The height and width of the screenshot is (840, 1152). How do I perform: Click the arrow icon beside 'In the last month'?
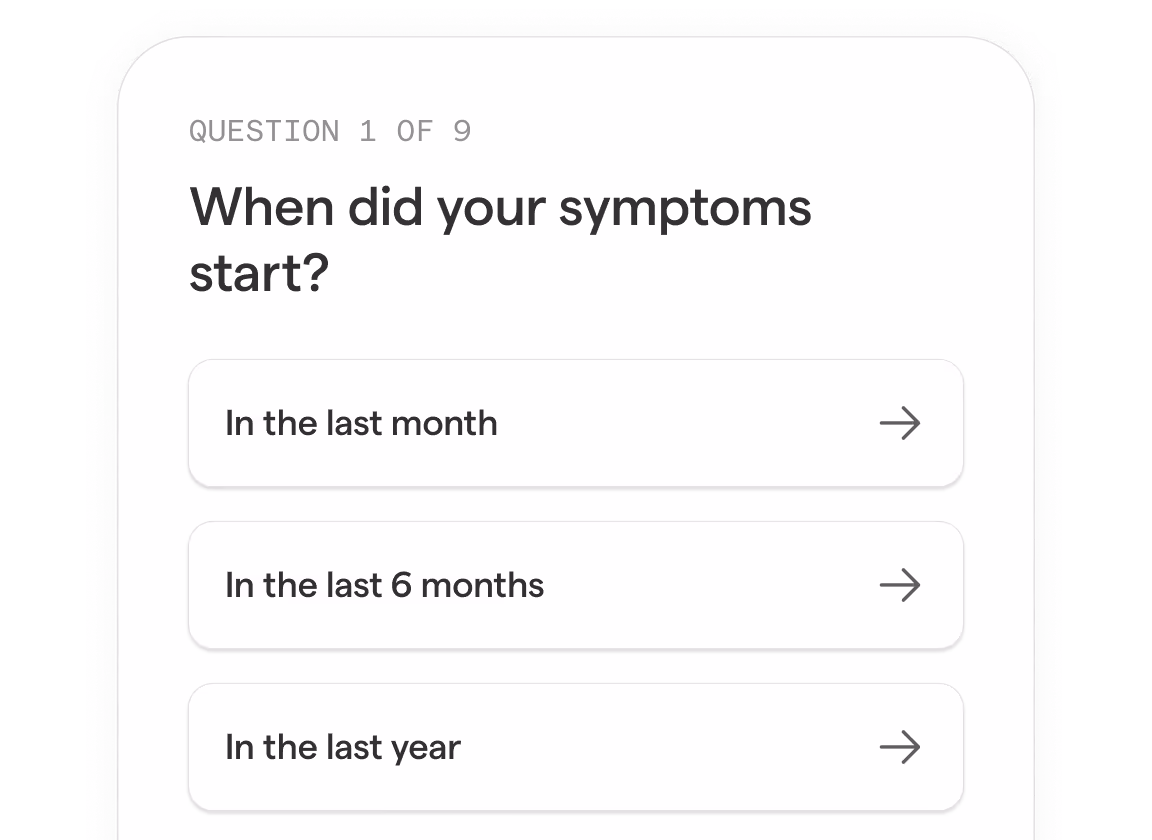(901, 423)
